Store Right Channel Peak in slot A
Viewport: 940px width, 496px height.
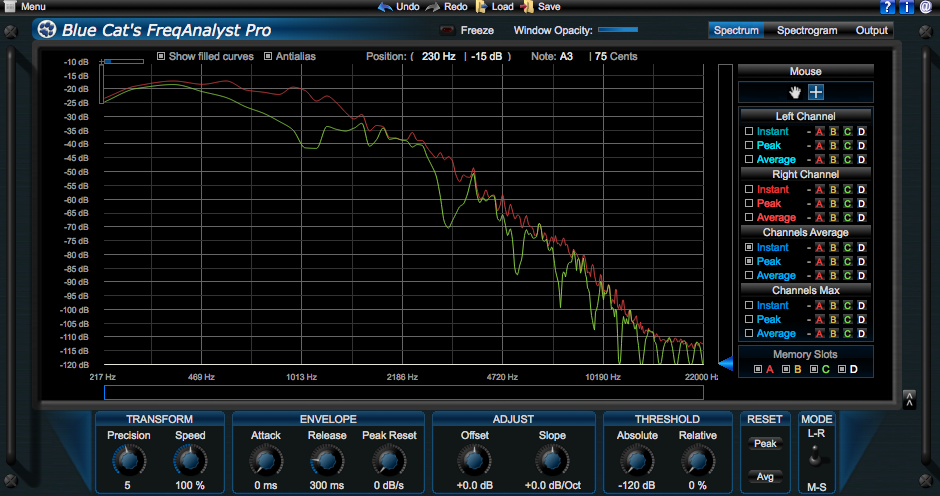tap(820, 203)
